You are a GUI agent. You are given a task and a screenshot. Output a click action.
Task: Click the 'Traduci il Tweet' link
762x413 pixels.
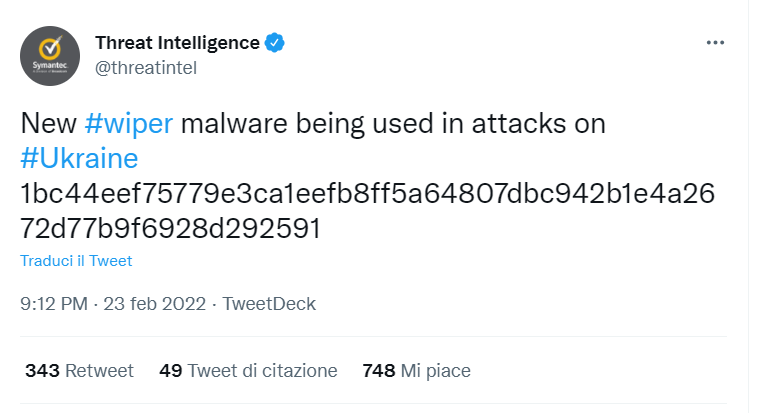(x=76, y=261)
